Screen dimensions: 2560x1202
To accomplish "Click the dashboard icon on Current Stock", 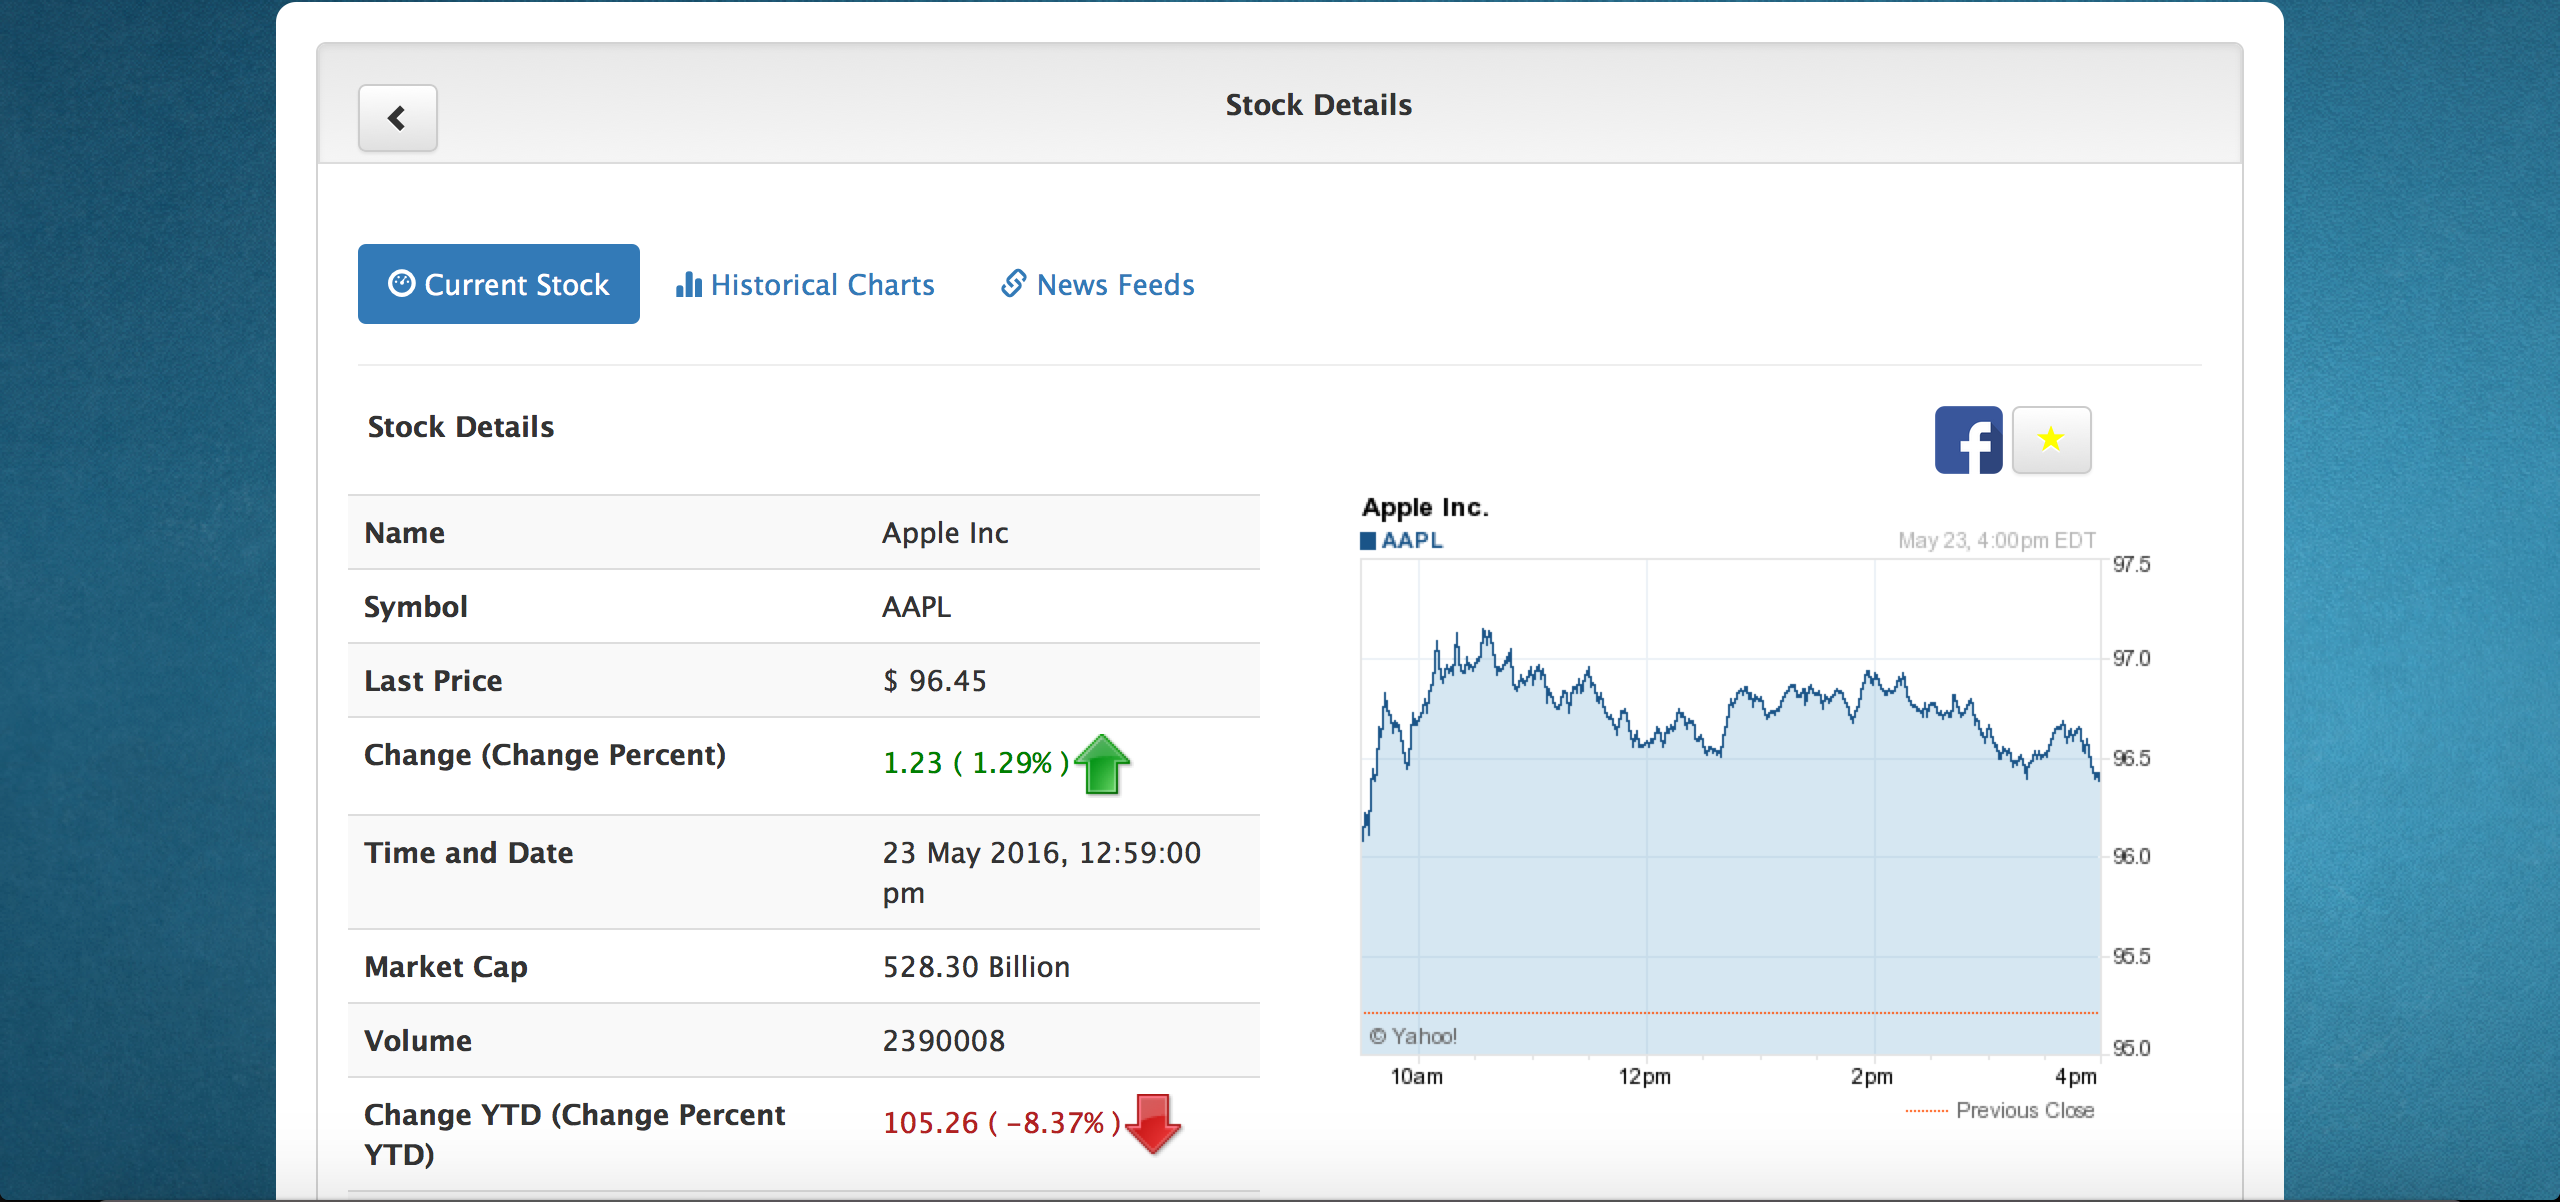I will pyautogui.click(x=402, y=284).
